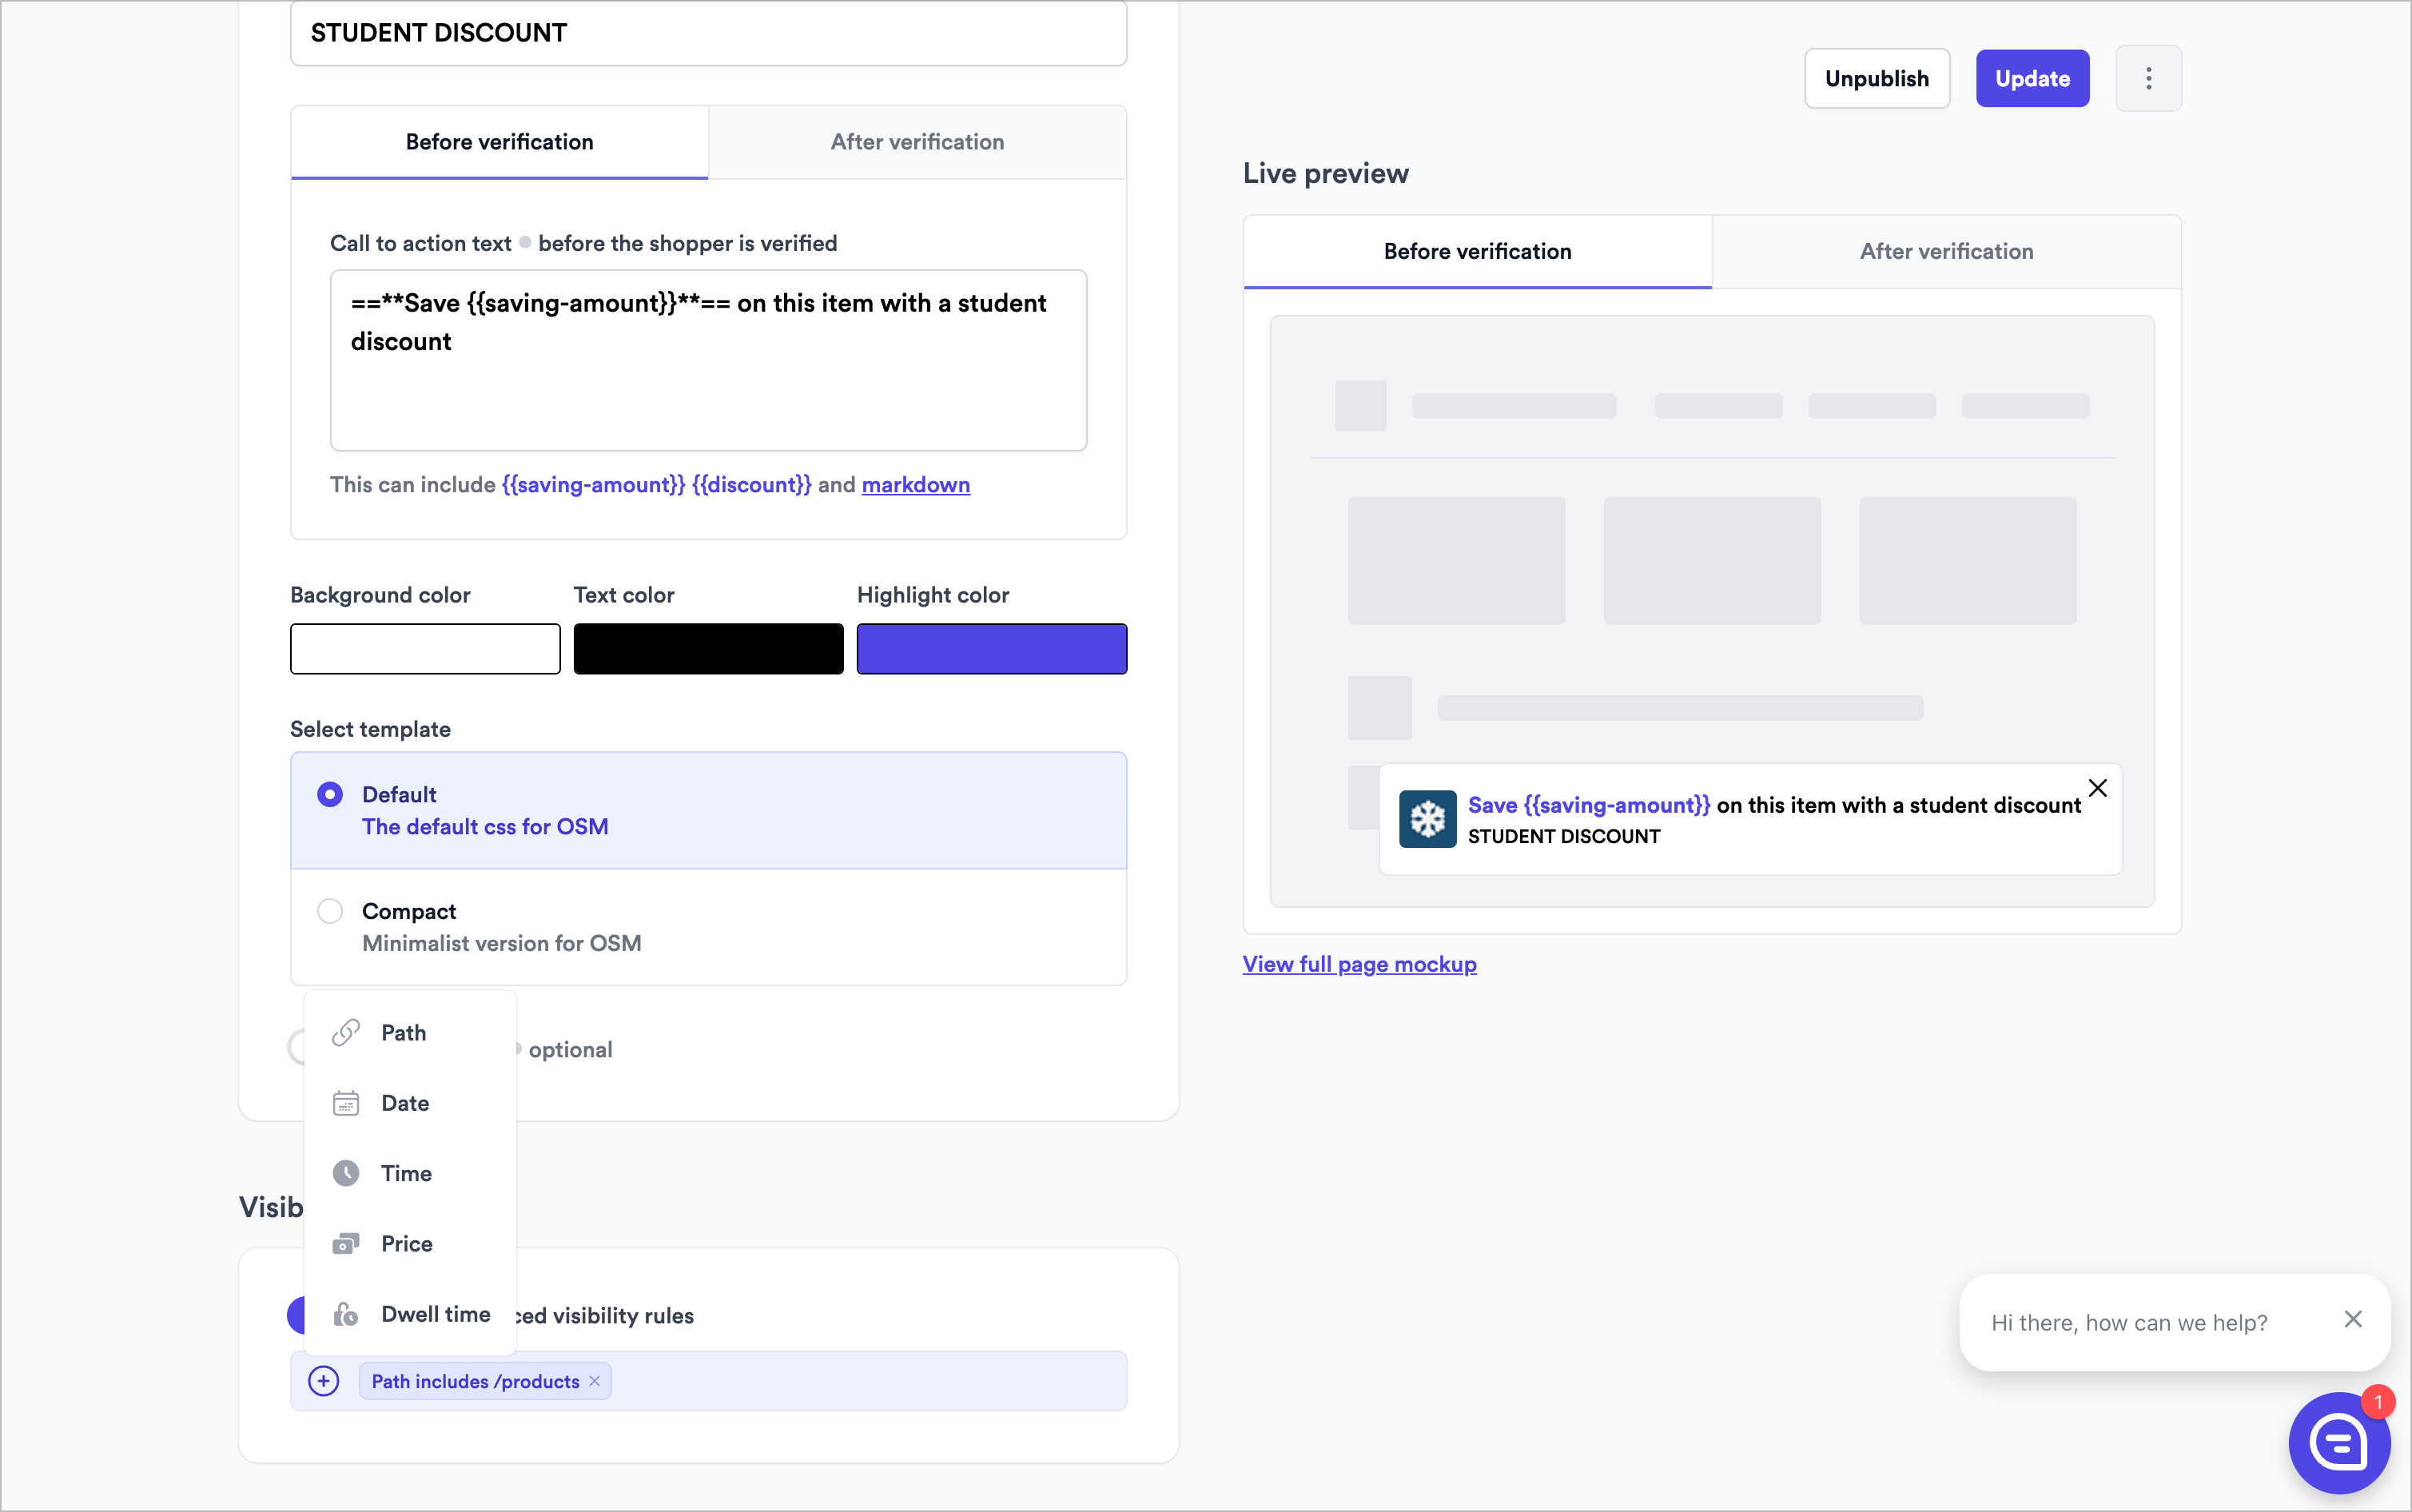This screenshot has width=2412, height=1512.
Task: Select the Dwell time icon option
Action: tap(346, 1314)
